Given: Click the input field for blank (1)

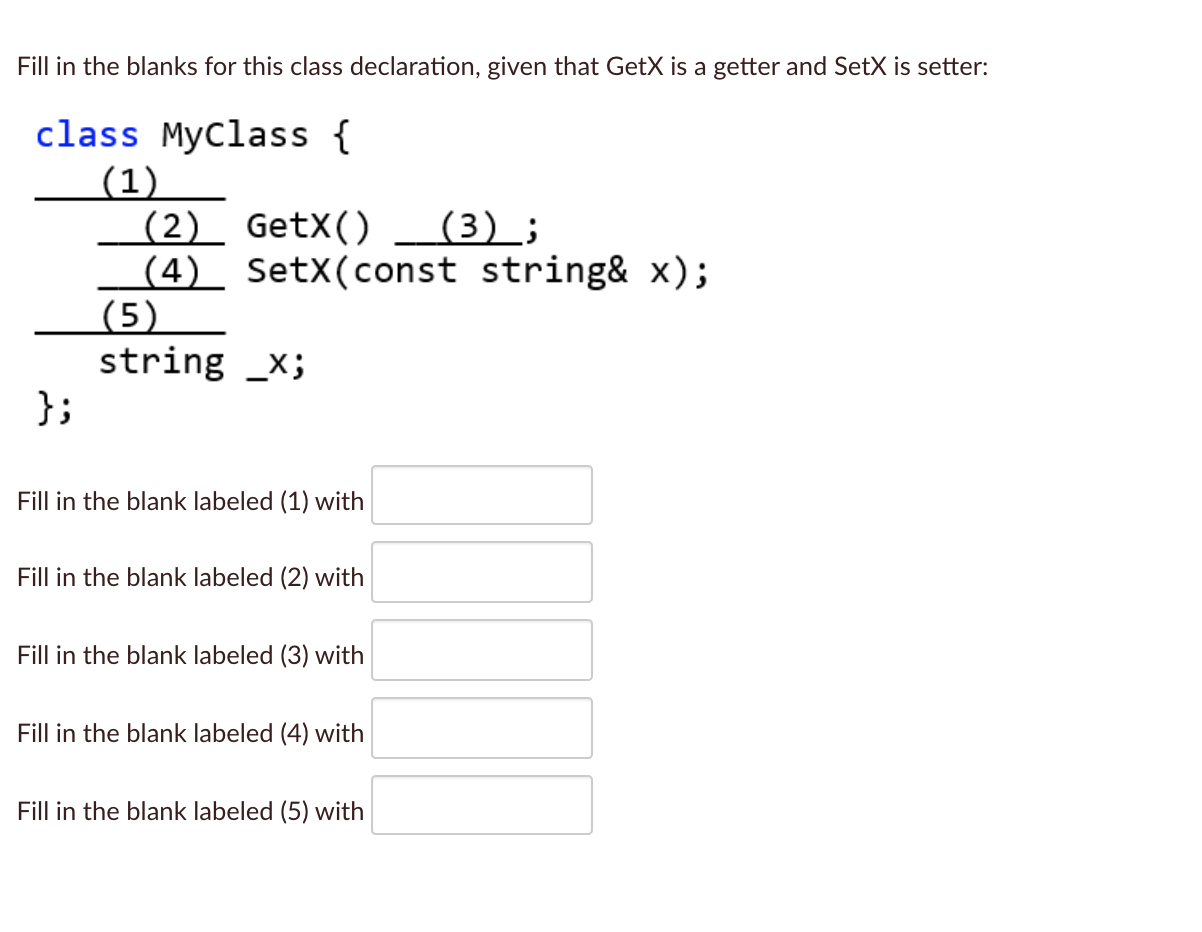Looking at the screenshot, I should (481, 494).
